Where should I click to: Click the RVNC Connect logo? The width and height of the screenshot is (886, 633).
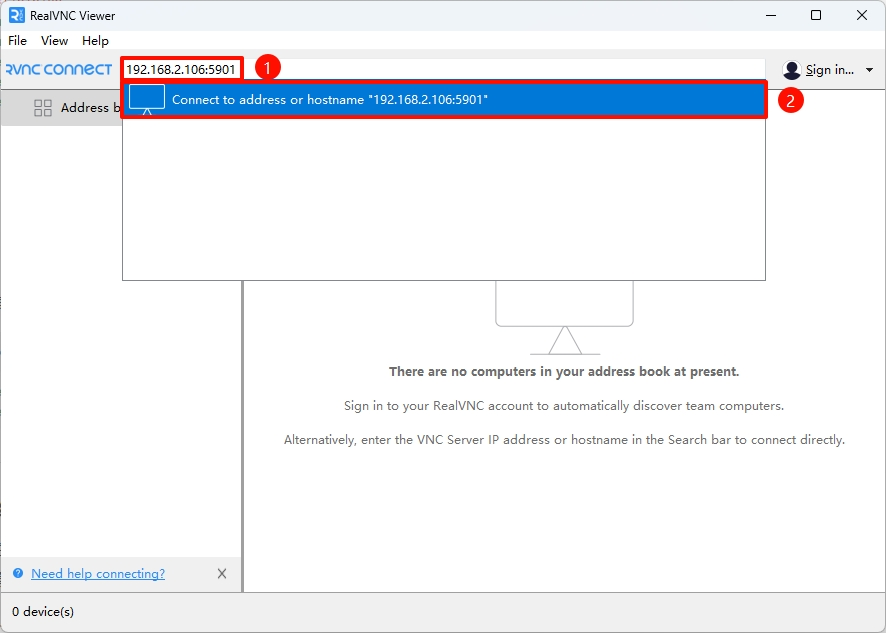(x=59, y=70)
